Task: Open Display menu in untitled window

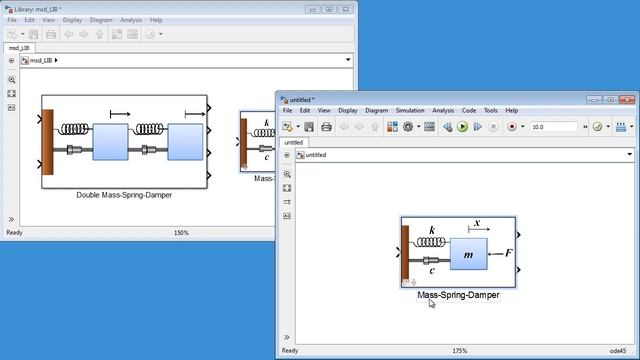Action: 348,110
